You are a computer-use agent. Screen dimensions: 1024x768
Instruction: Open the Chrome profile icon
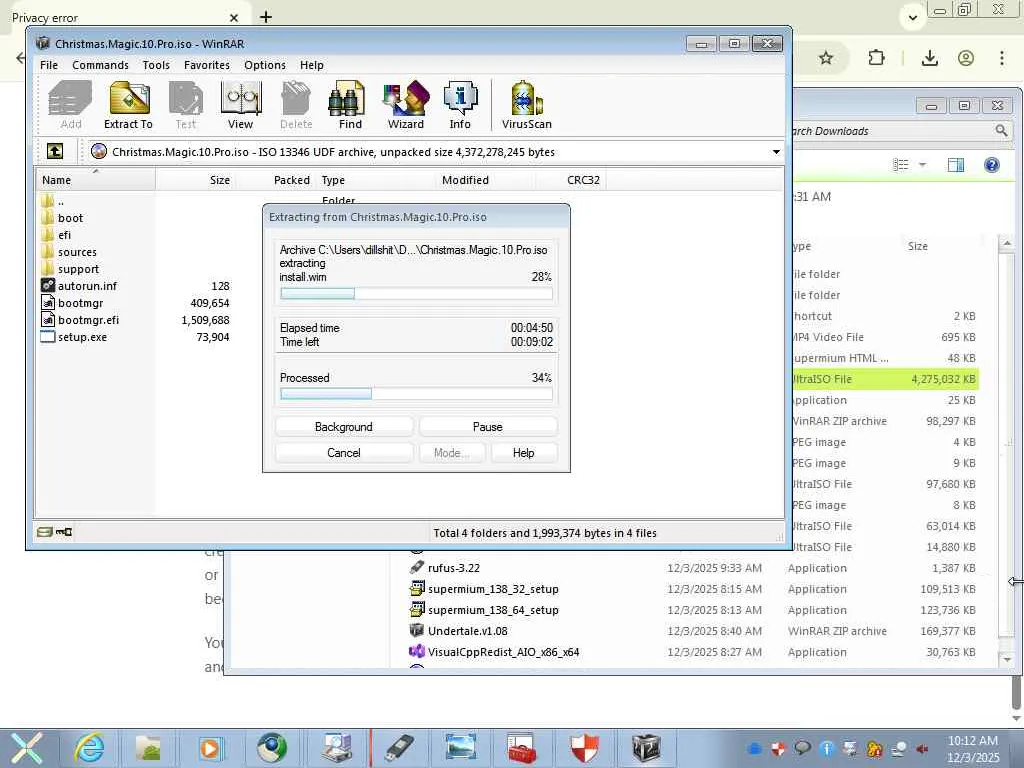click(x=966, y=58)
